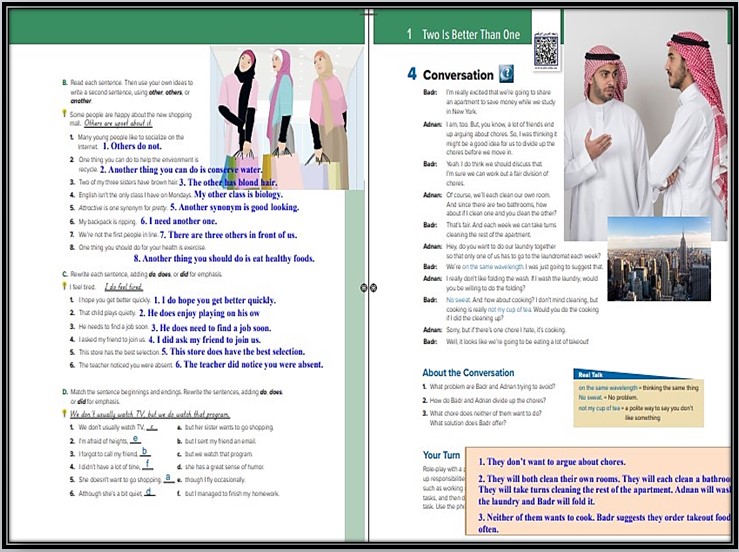Click the previous page arrow between the pages

click(x=363, y=288)
